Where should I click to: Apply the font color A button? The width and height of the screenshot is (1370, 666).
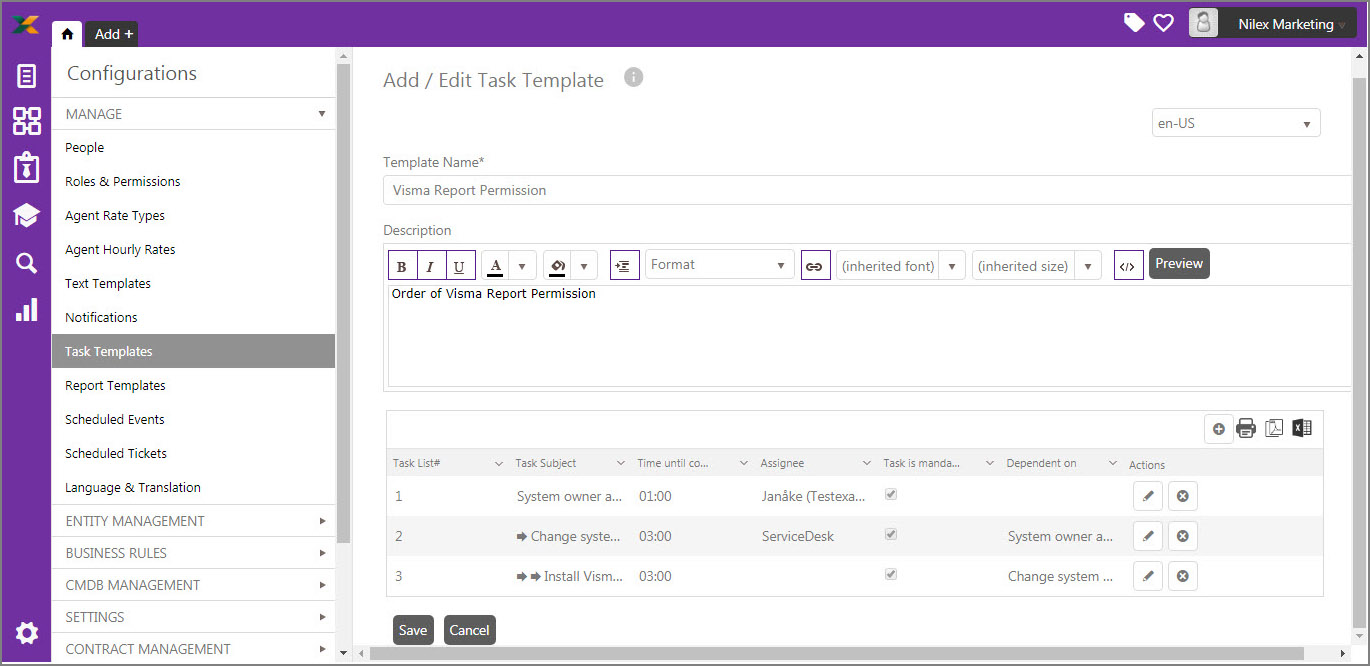(x=495, y=266)
